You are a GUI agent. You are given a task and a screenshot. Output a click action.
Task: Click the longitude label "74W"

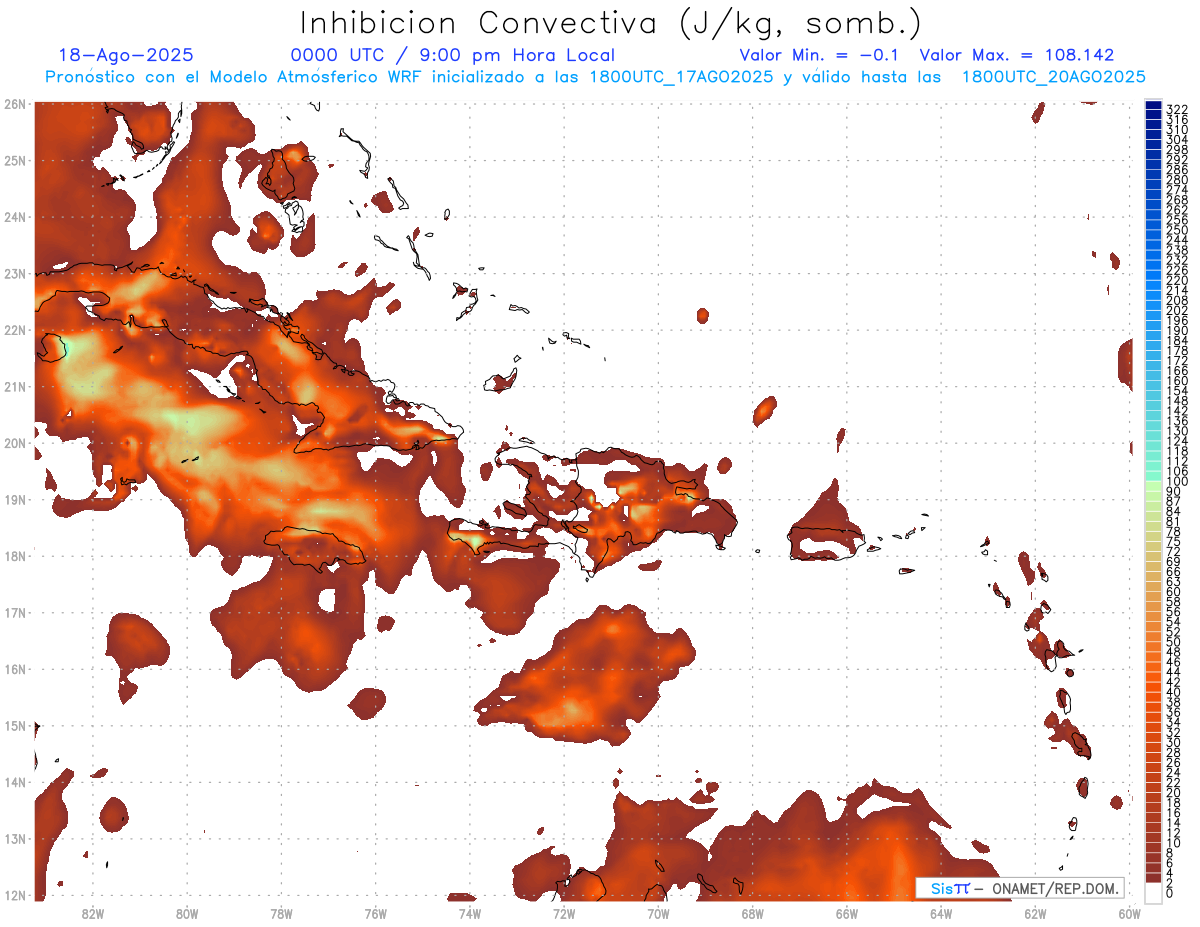[469, 913]
